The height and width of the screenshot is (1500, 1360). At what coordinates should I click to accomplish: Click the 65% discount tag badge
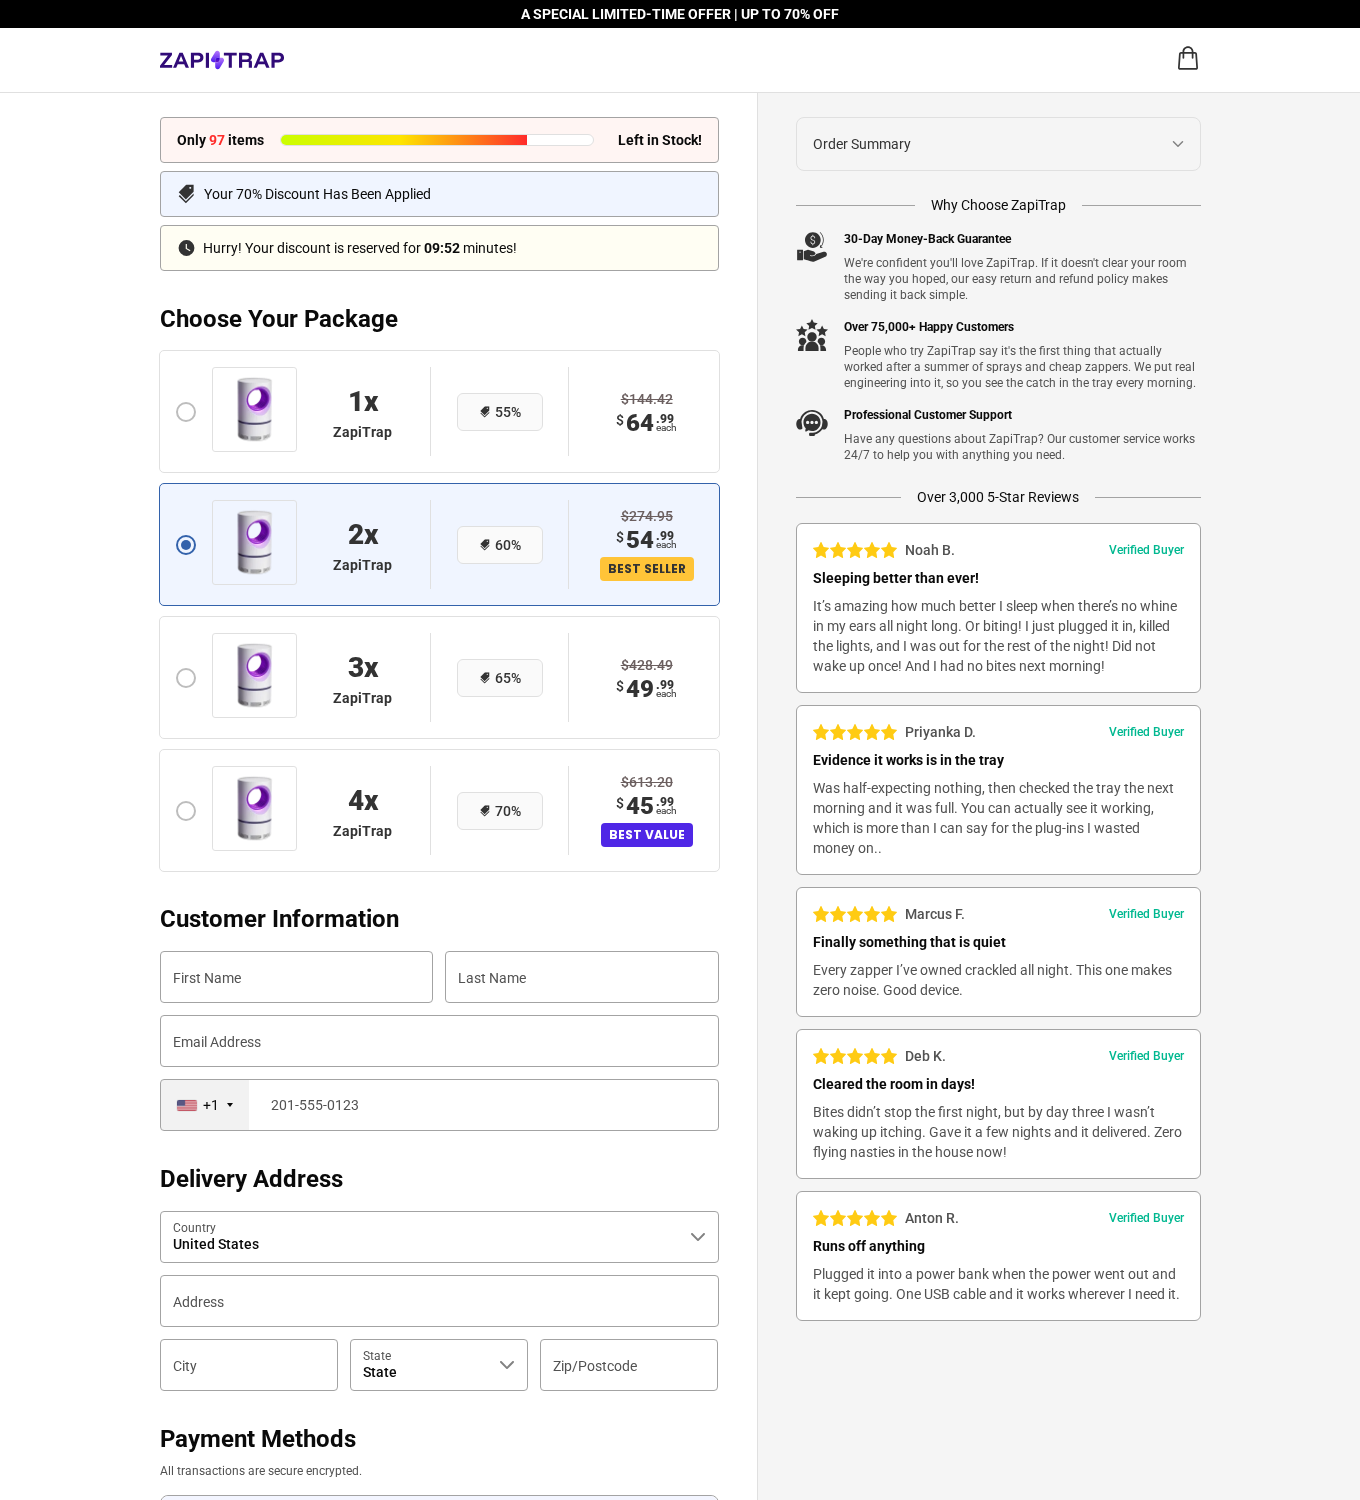point(500,678)
